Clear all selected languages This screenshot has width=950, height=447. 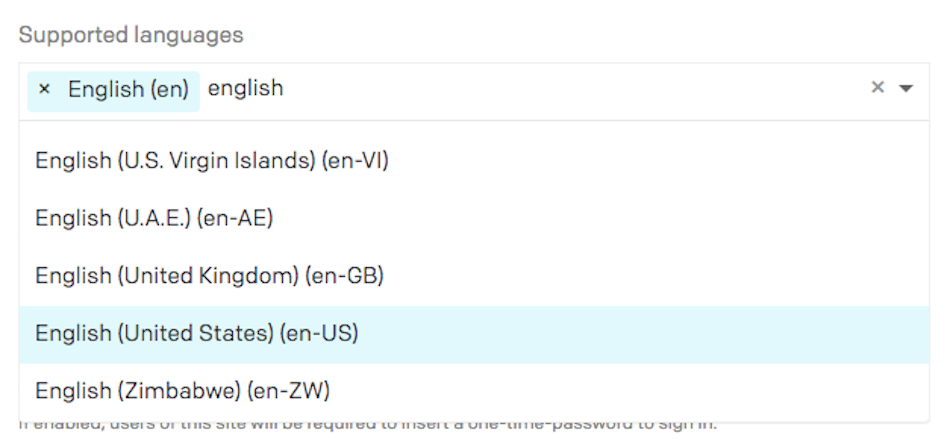point(877,88)
